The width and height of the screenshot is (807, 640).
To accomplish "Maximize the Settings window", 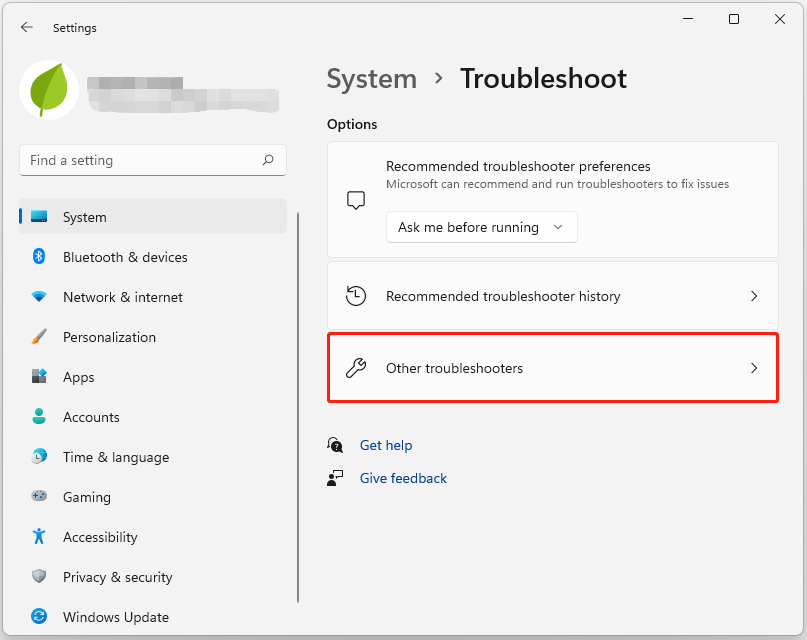I will coord(734,19).
